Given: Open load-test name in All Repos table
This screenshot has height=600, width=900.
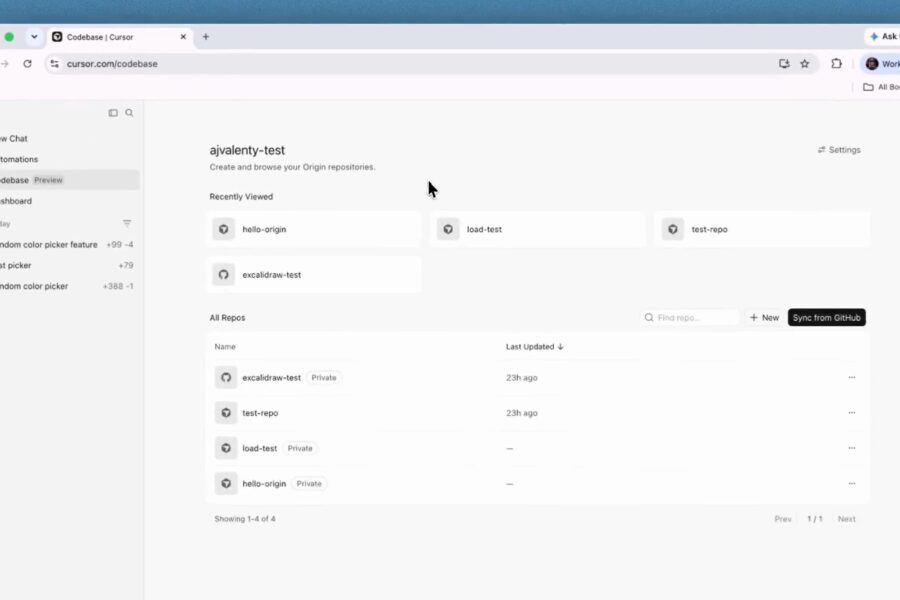Looking at the screenshot, I should (259, 448).
